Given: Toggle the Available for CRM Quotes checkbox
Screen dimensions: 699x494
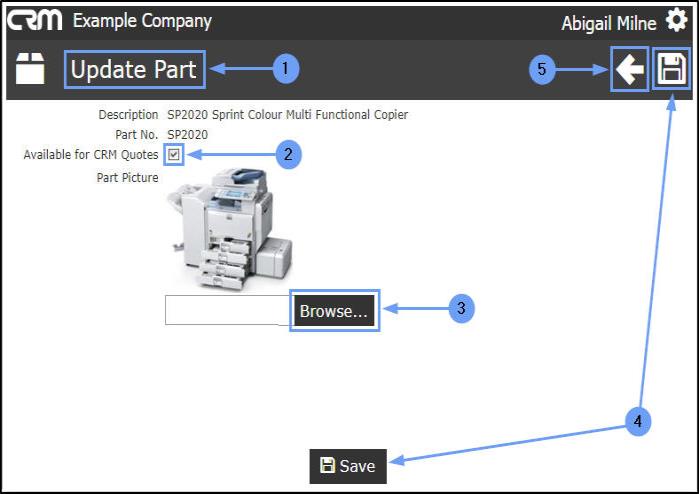Looking at the screenshot, I should coord(174,154).
